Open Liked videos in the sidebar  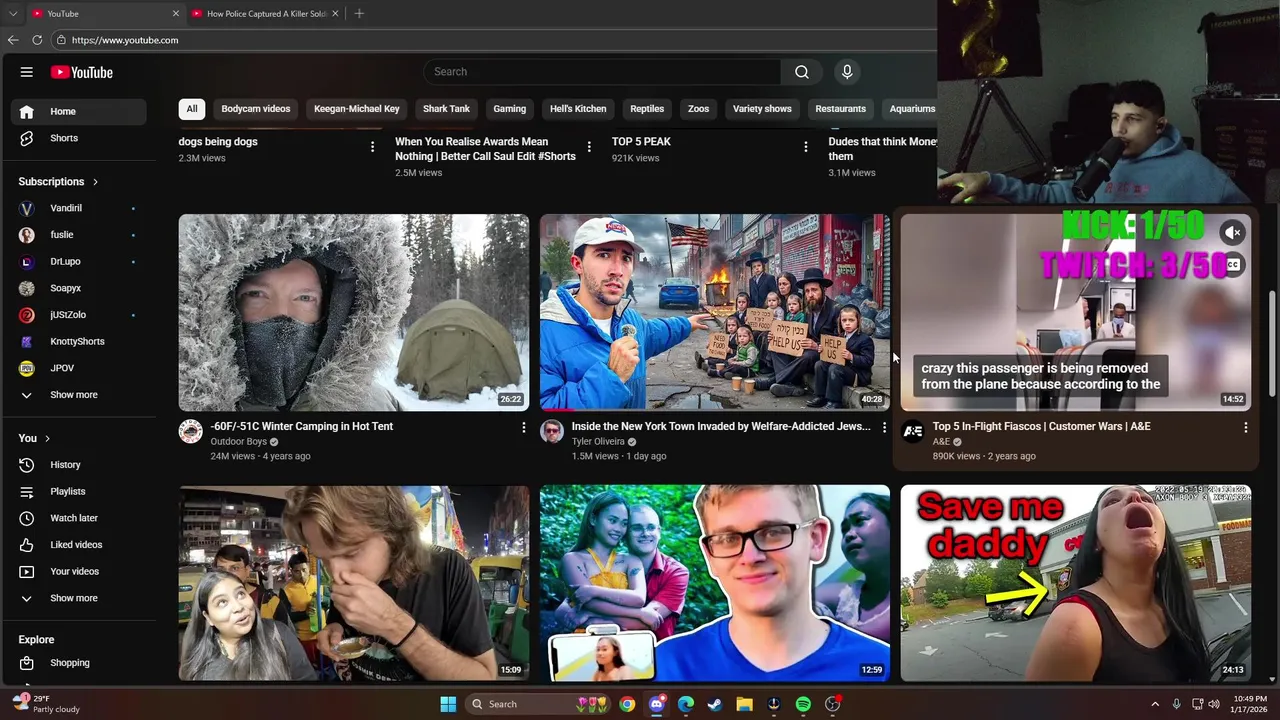coord(80,545)
